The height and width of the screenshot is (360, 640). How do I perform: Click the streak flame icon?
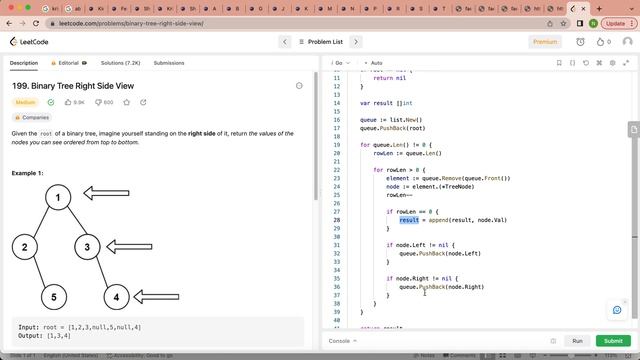click(600, 42)
